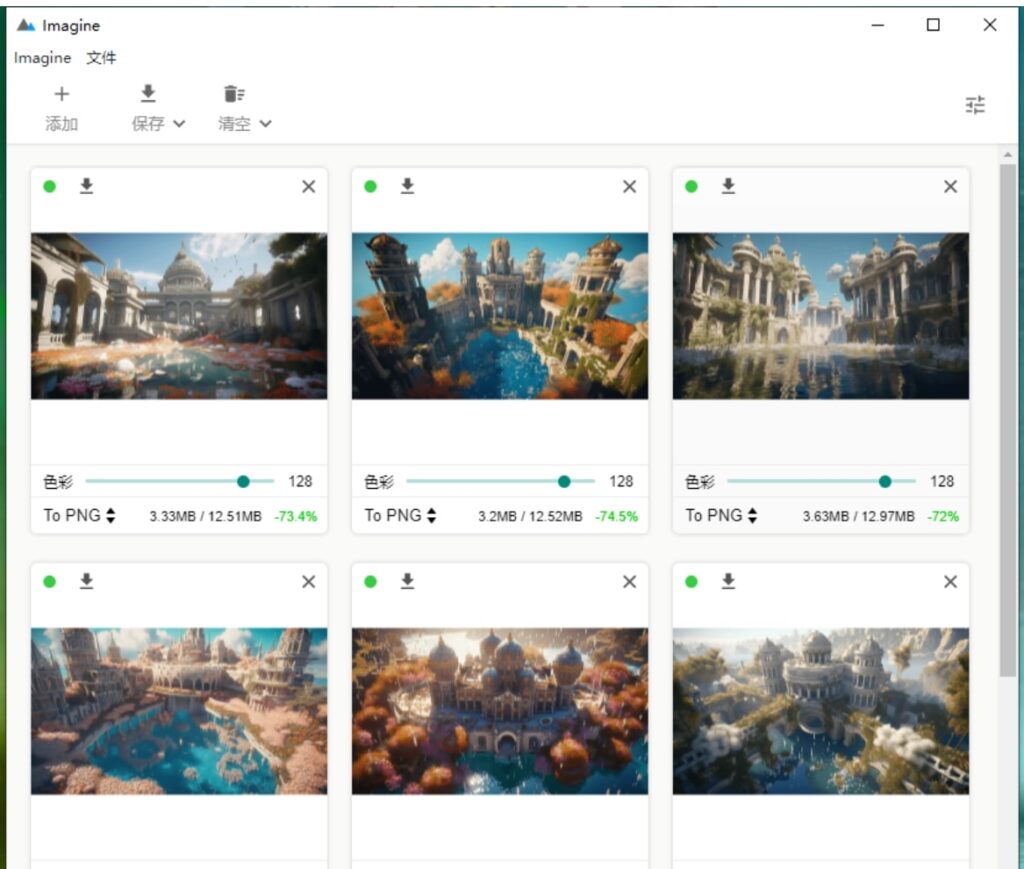
Task: Open the settings sliders icon at top right
Action: [975, 104]
